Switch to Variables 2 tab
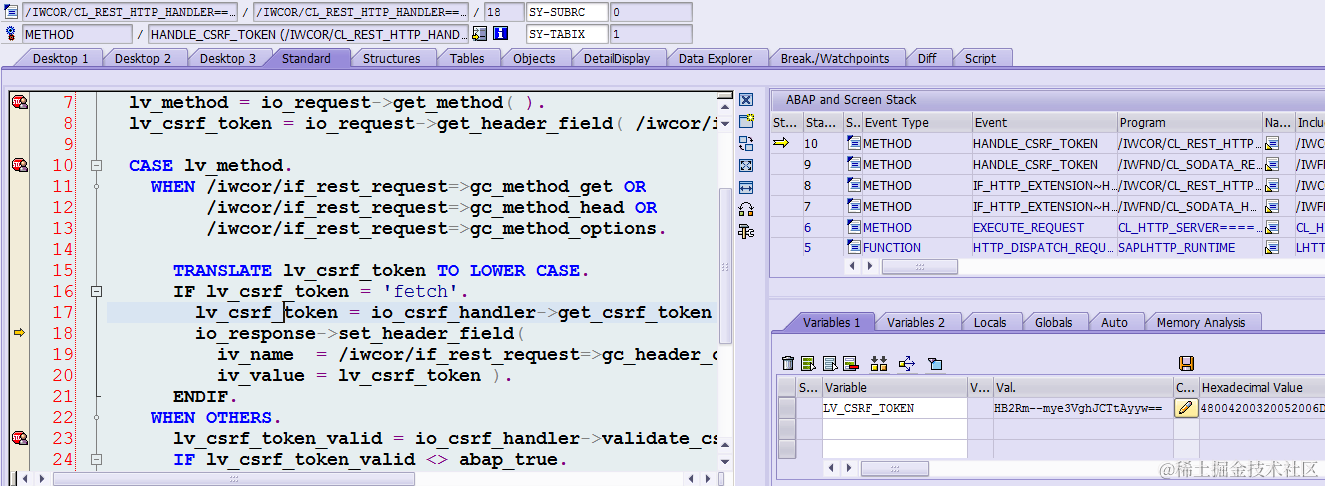The image size is (1325, 486). click(916, 322)
